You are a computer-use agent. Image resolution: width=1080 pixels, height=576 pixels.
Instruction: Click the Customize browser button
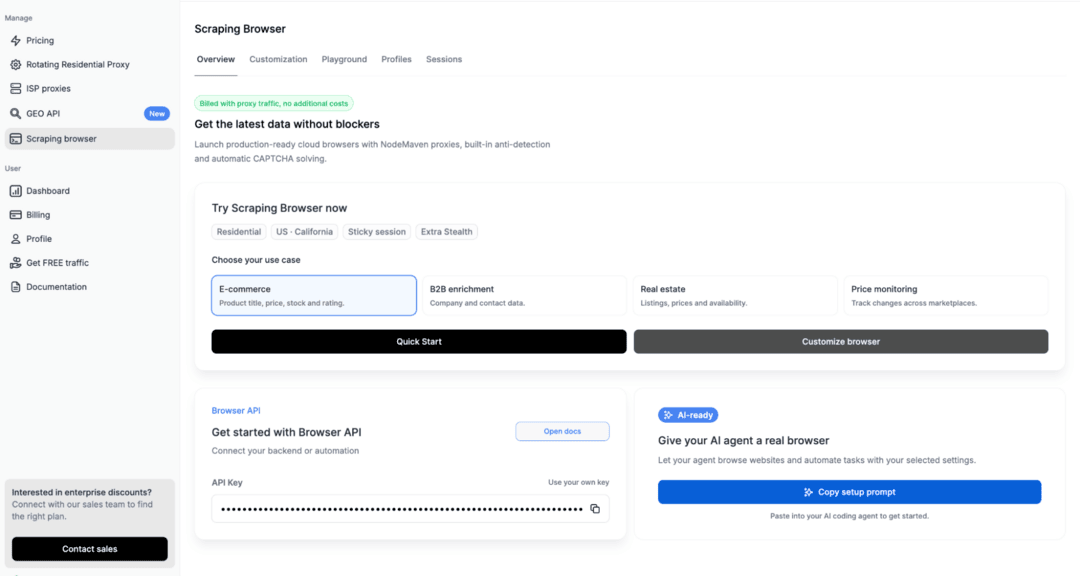click(841, 342)
